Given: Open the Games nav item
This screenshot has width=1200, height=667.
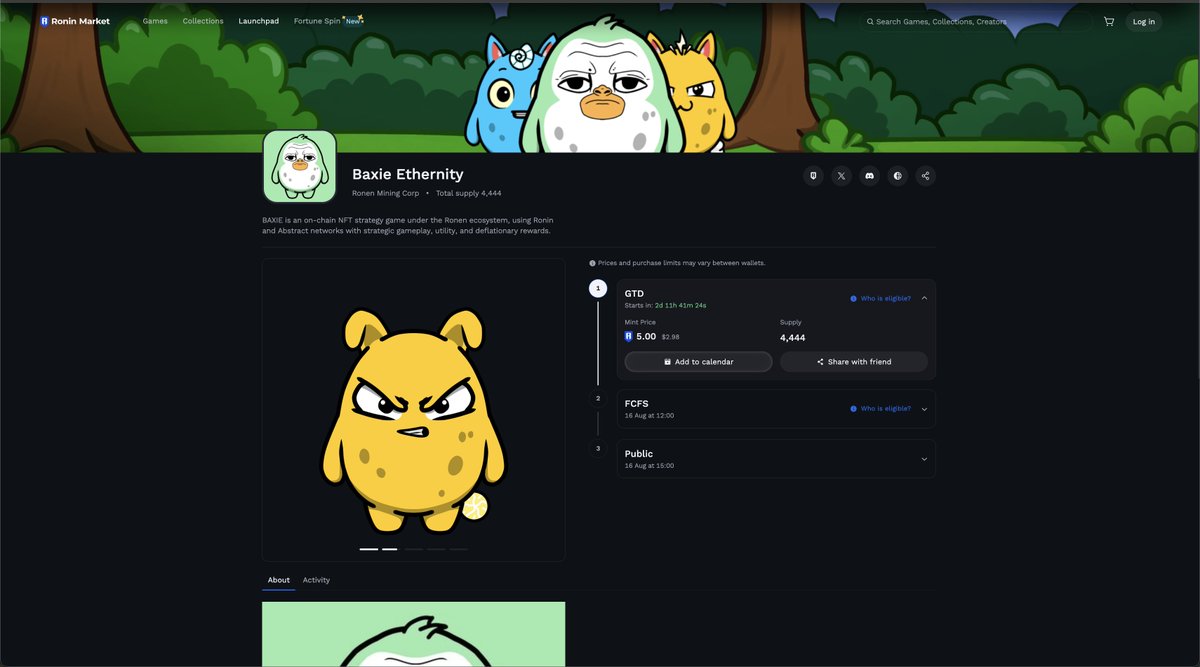Looking at the screenshot, I should (x=155, y=21).
